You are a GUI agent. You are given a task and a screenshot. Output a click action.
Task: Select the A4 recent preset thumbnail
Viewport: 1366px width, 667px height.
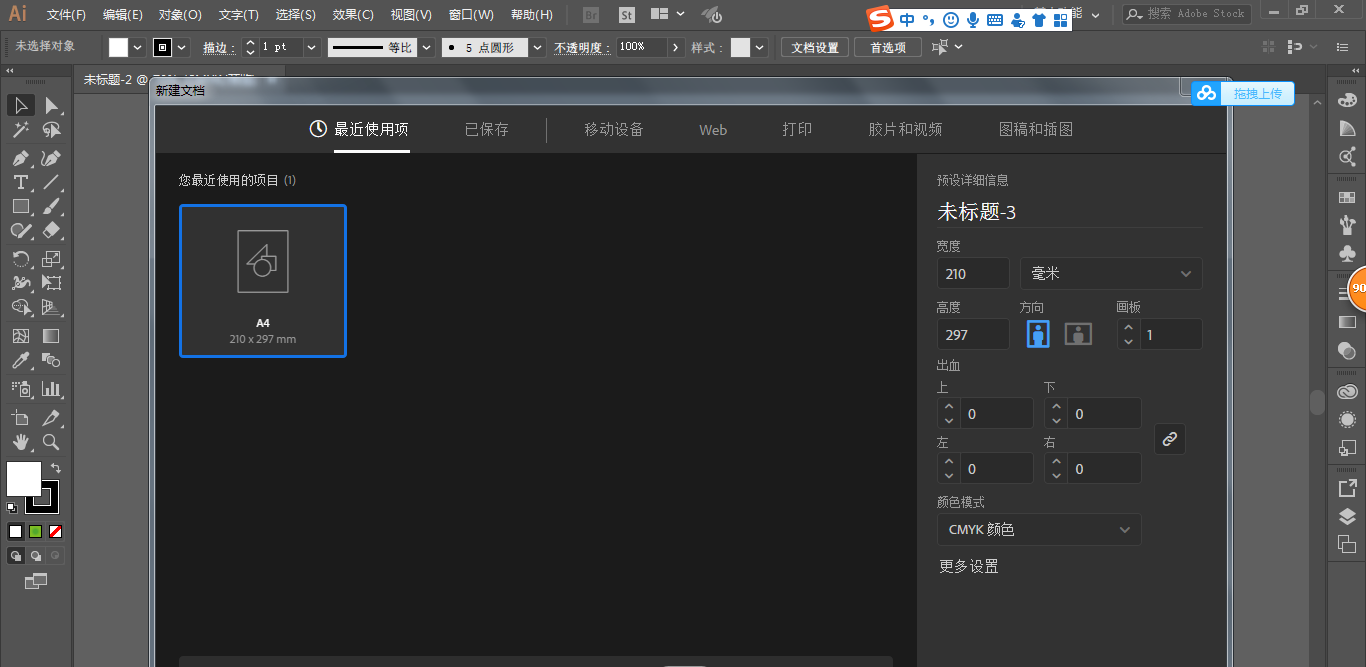[263, 280]
